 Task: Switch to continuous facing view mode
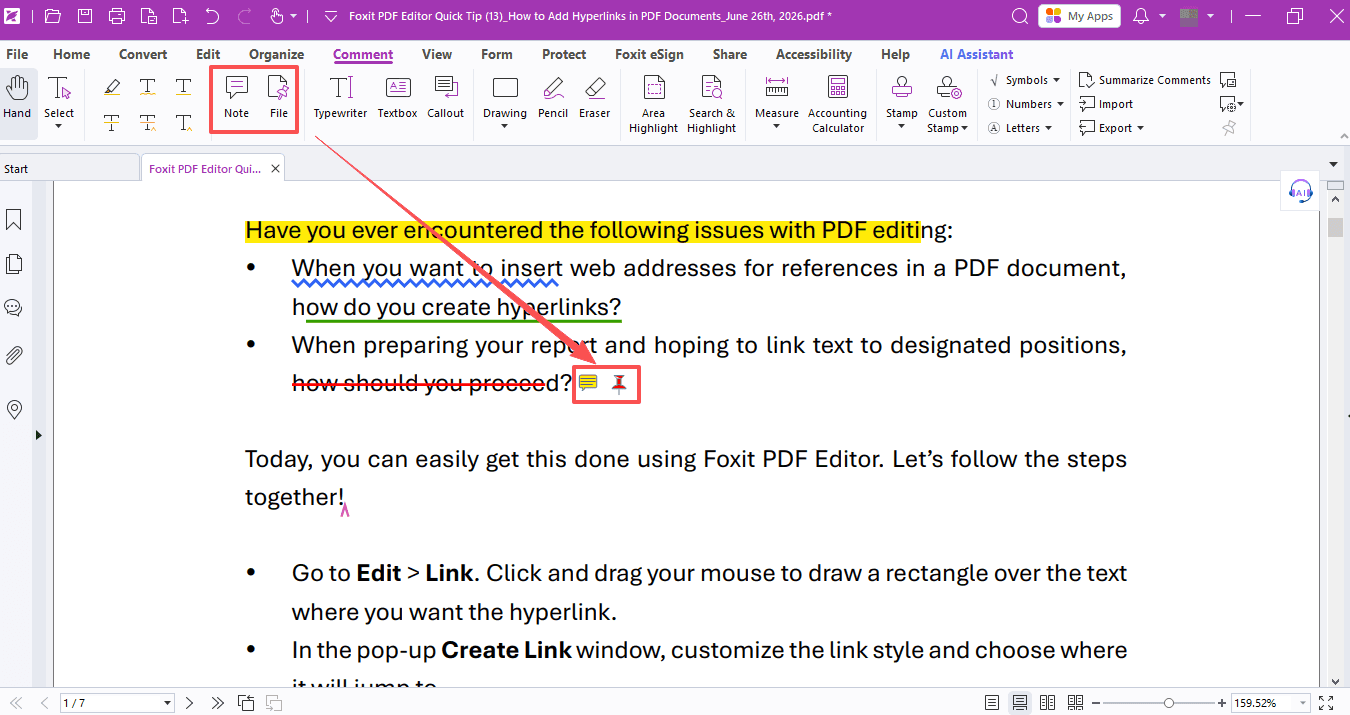click(x=1075, y=703)
